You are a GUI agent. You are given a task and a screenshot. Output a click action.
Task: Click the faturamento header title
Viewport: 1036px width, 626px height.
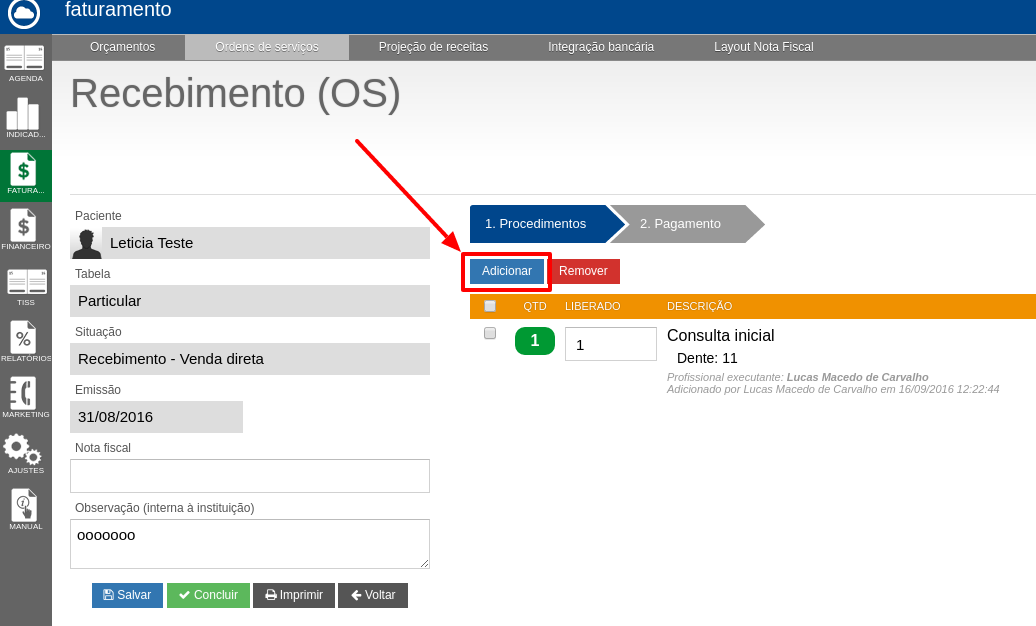(118, 10)
